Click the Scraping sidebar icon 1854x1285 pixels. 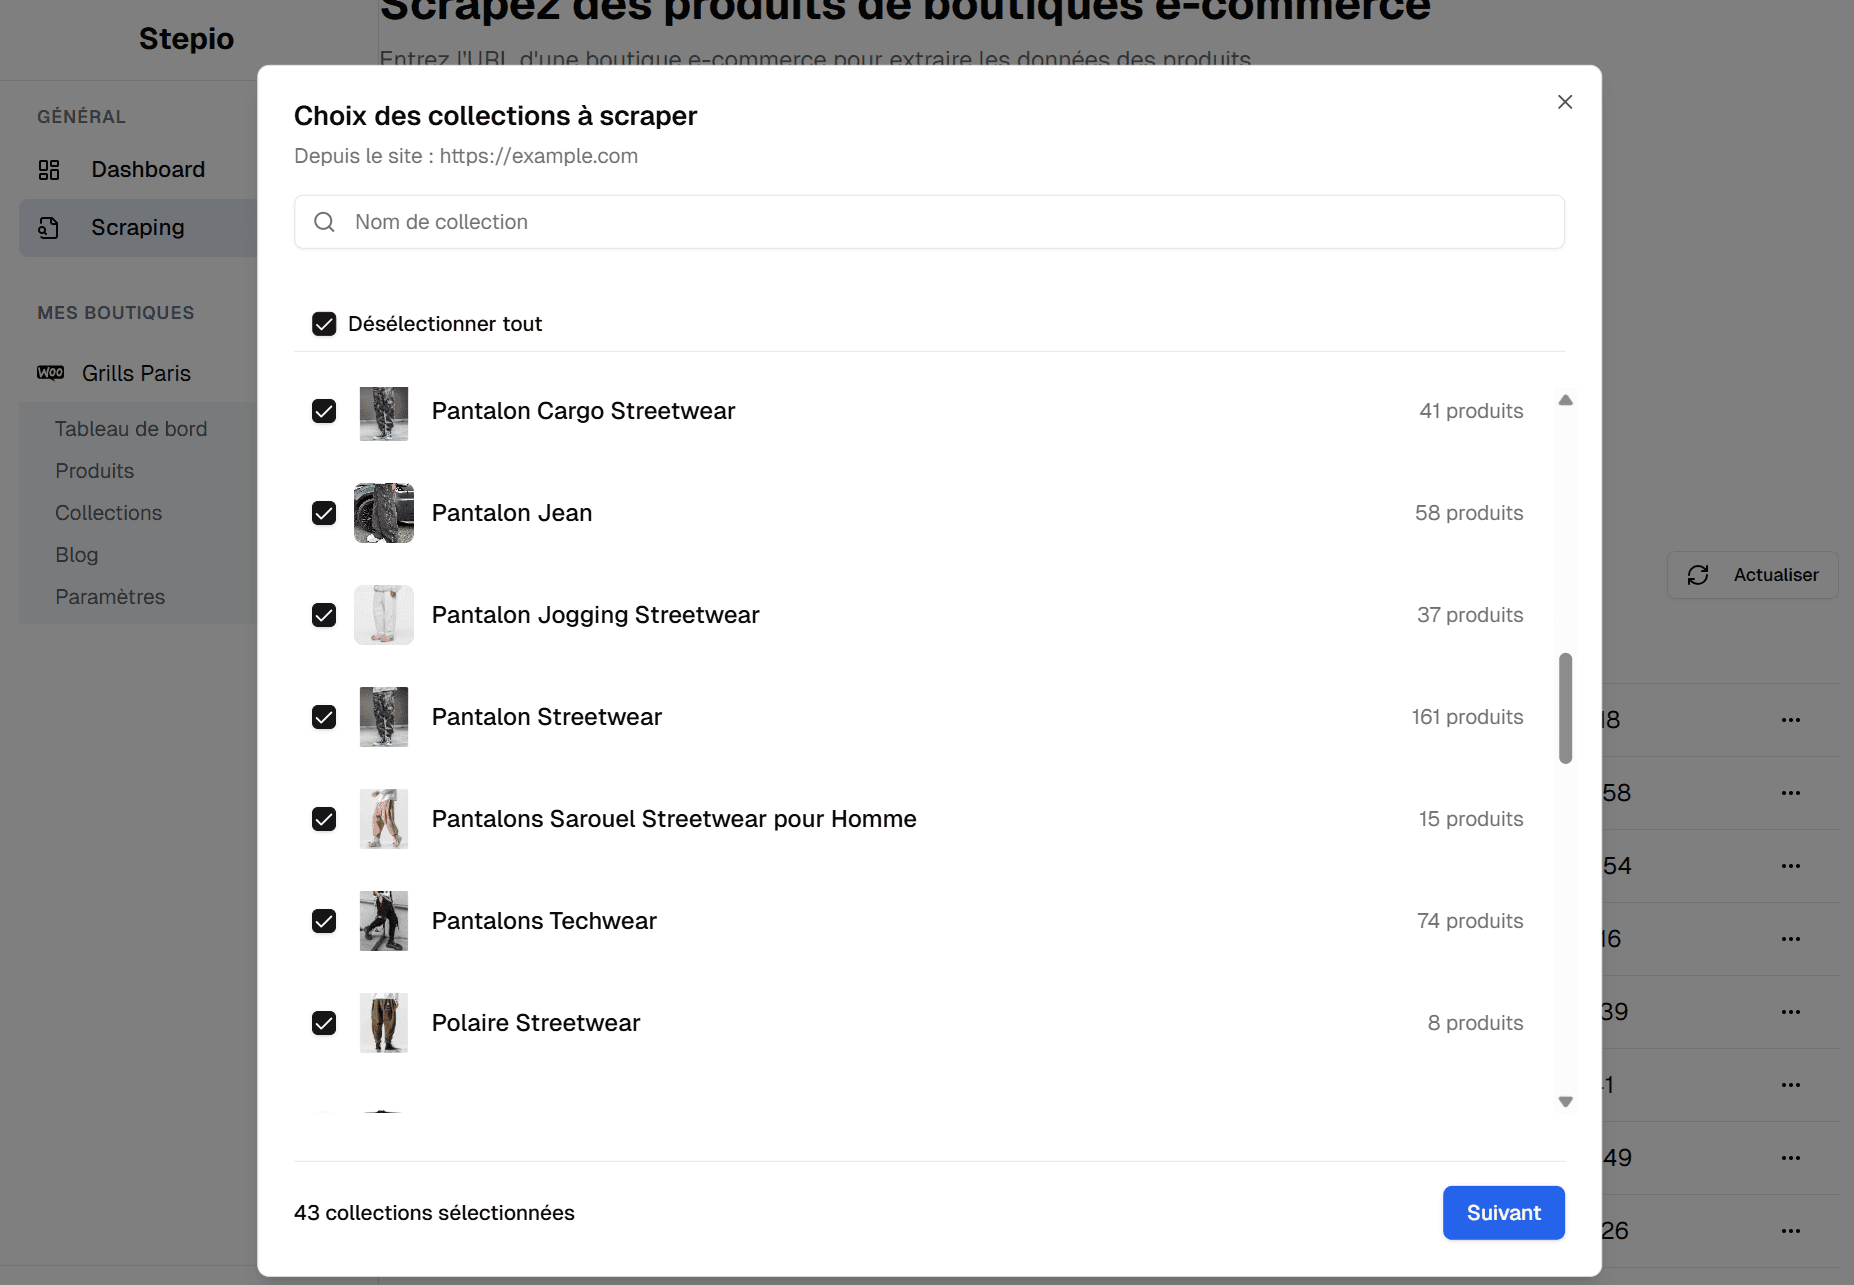[49, 228]
